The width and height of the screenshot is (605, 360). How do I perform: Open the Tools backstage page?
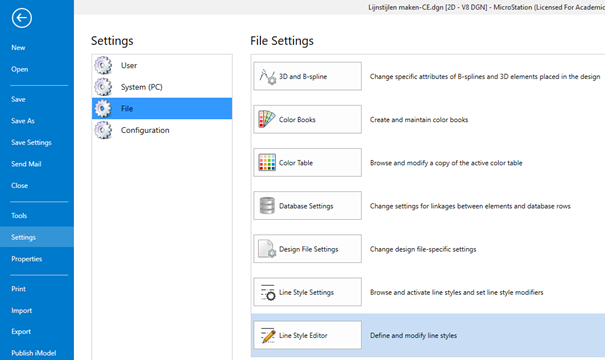pos(19,216)
